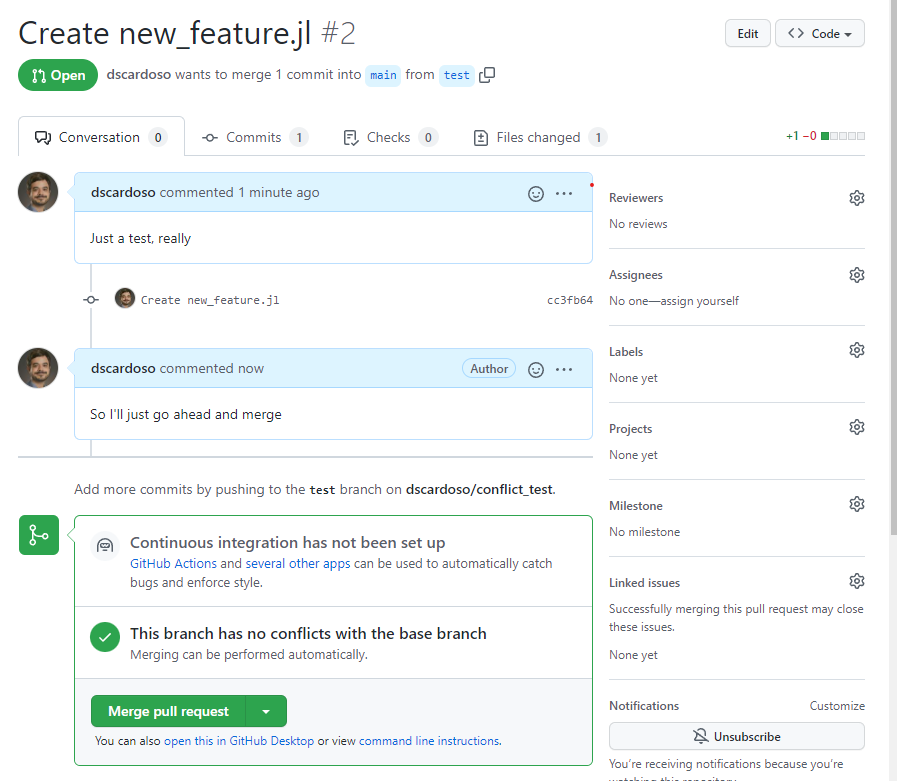Switch to the Commits tab
The width and height of the screenshot is (897, 781).
point(254,137)
